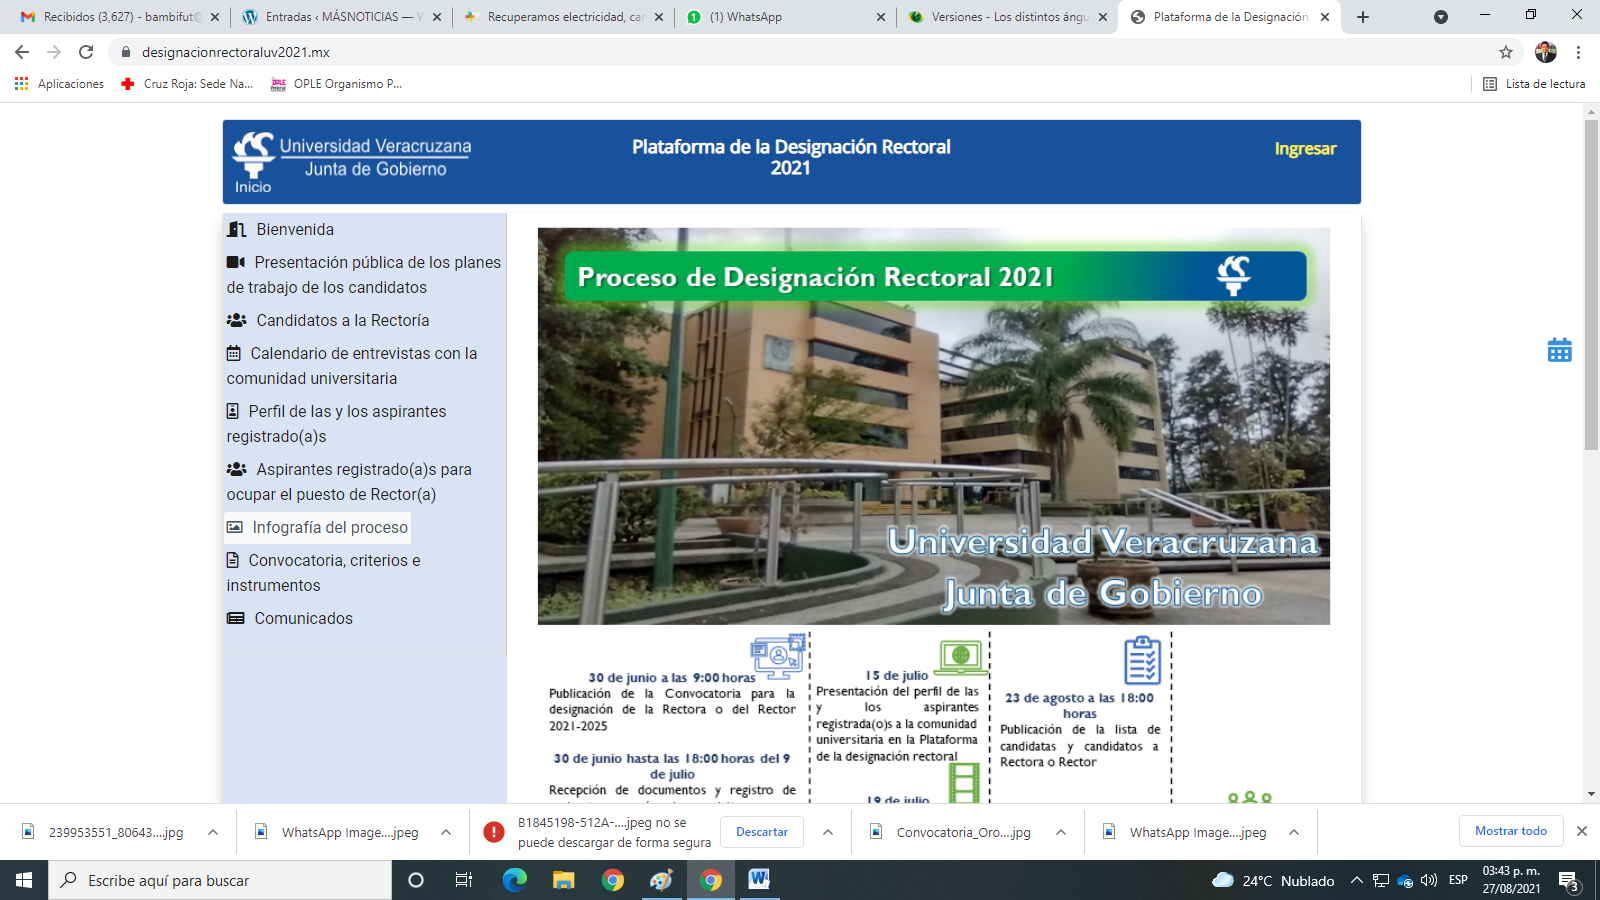The image size is (1600, 900).
Task: Reload the current page
Action: point(86,52)
